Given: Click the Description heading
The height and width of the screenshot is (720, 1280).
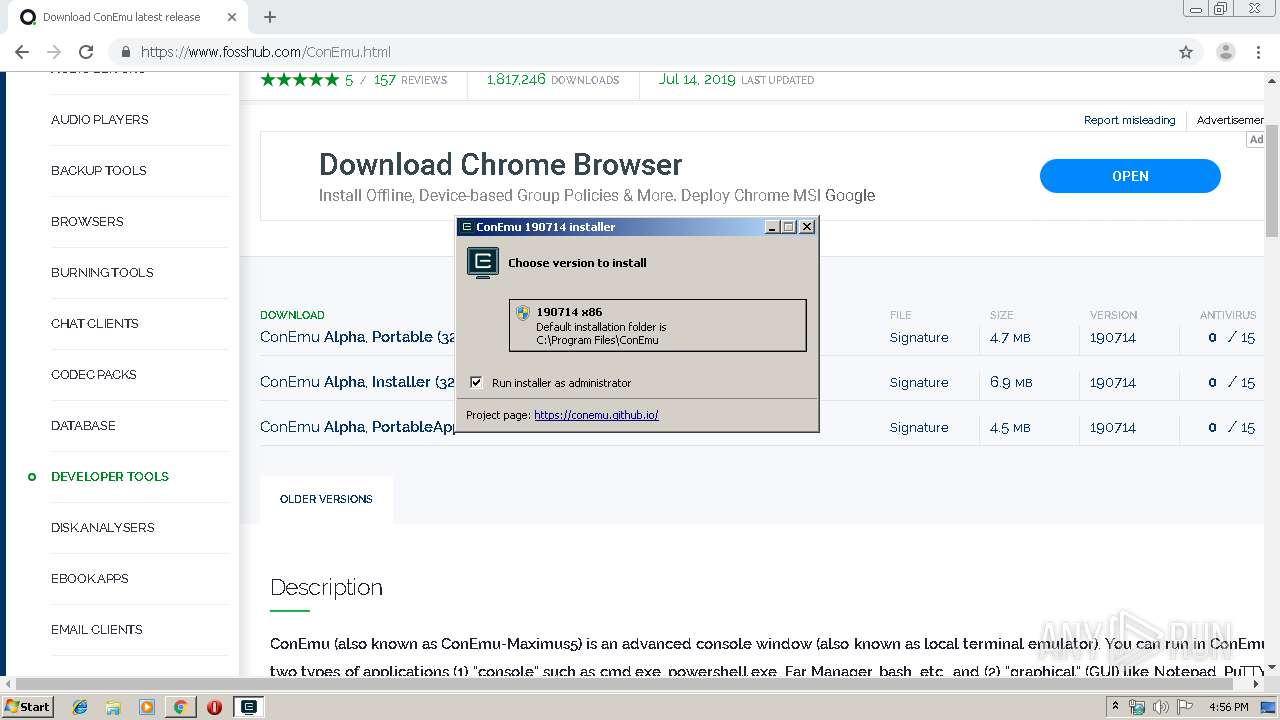Looking at the screenshot, I should tap(326, 587).
